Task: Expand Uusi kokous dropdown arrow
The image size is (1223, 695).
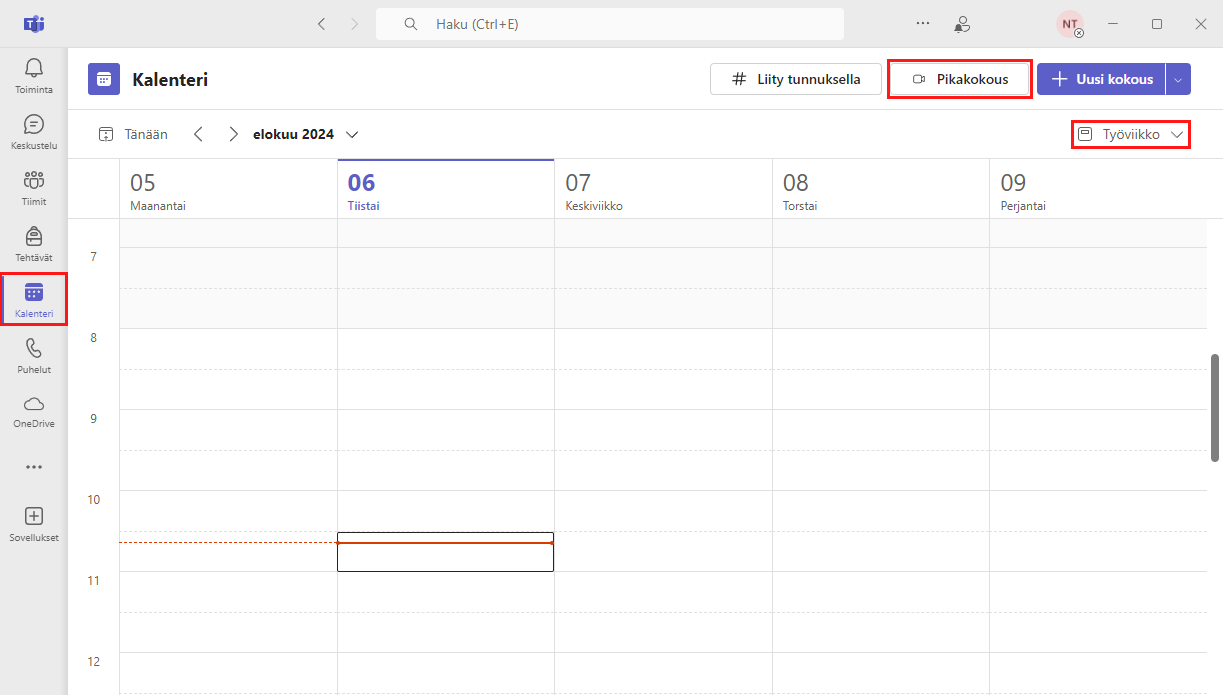Action: (x=1178, y=79)
